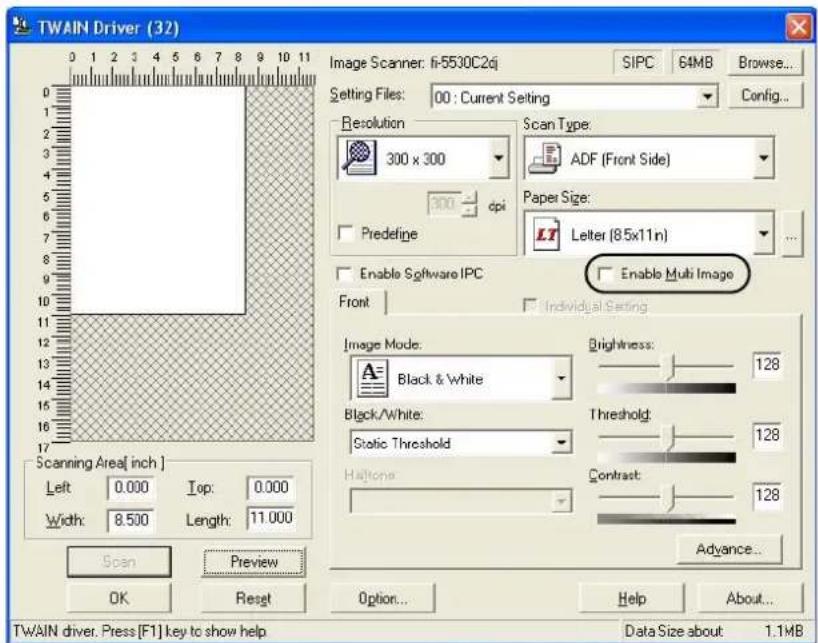Click the Resolution magnifier icon
Screen dimensions: 818x643
point(358,157)
